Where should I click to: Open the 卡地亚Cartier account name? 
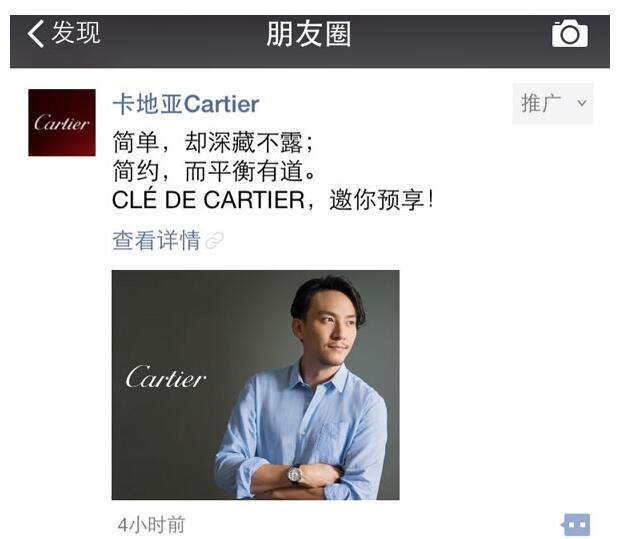(x=186, y=104)
